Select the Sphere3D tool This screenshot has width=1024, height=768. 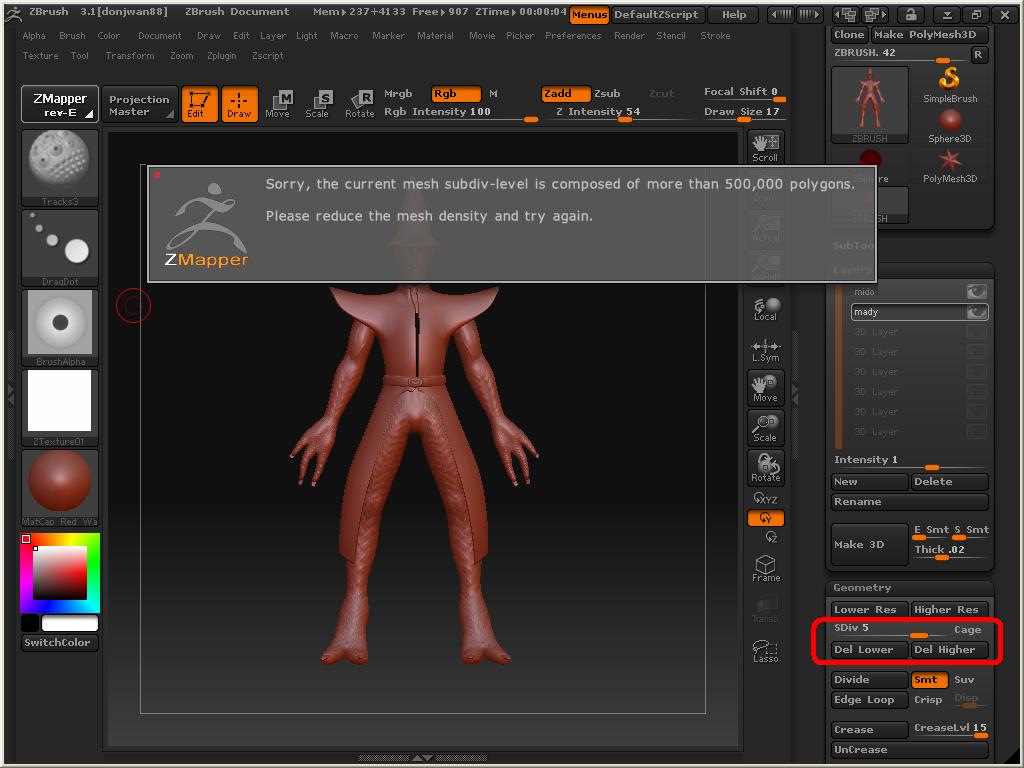click(x=950, y=126)
